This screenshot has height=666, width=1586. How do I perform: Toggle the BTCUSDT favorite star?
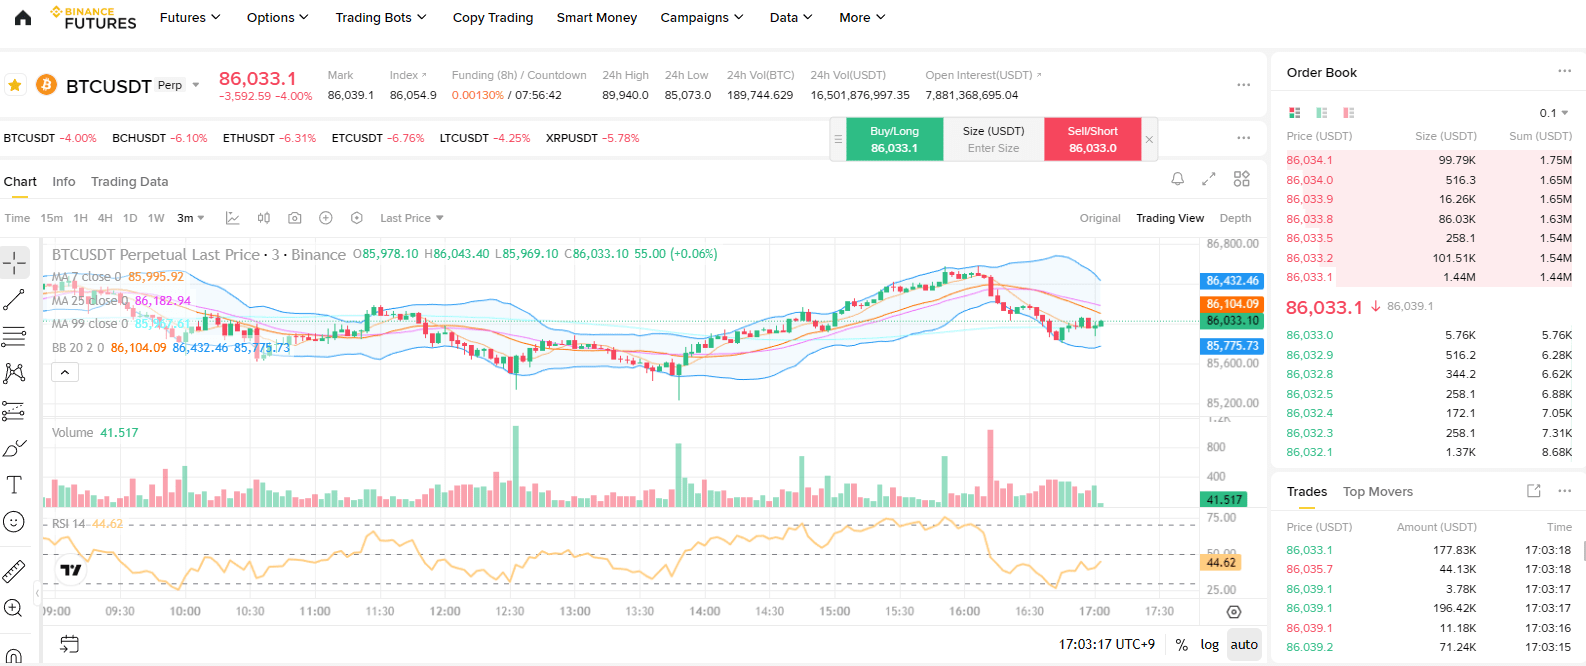[x=15, y=85]
